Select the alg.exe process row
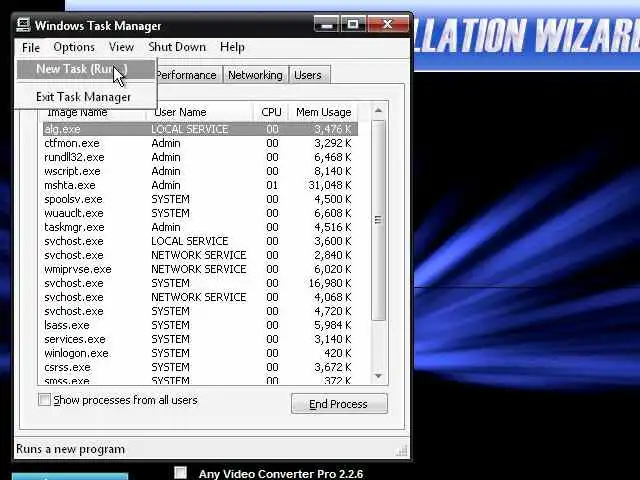The image size is (640, 480). click(x=200, y=129)
